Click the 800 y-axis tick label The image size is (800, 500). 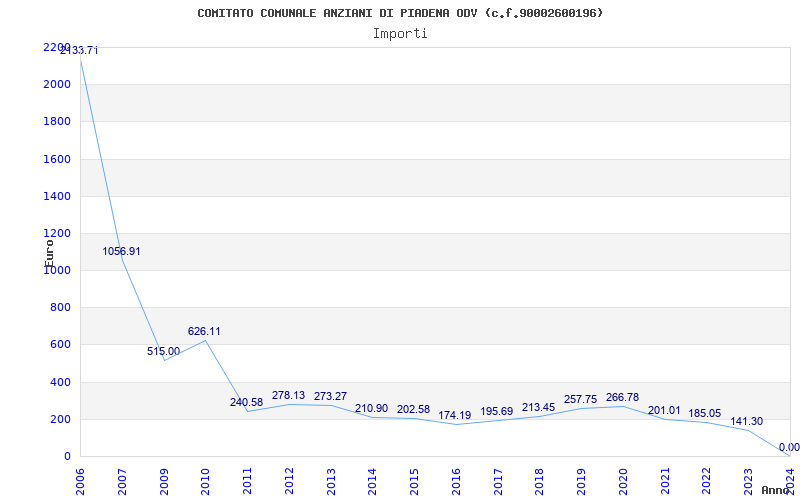tap(60, 308)
